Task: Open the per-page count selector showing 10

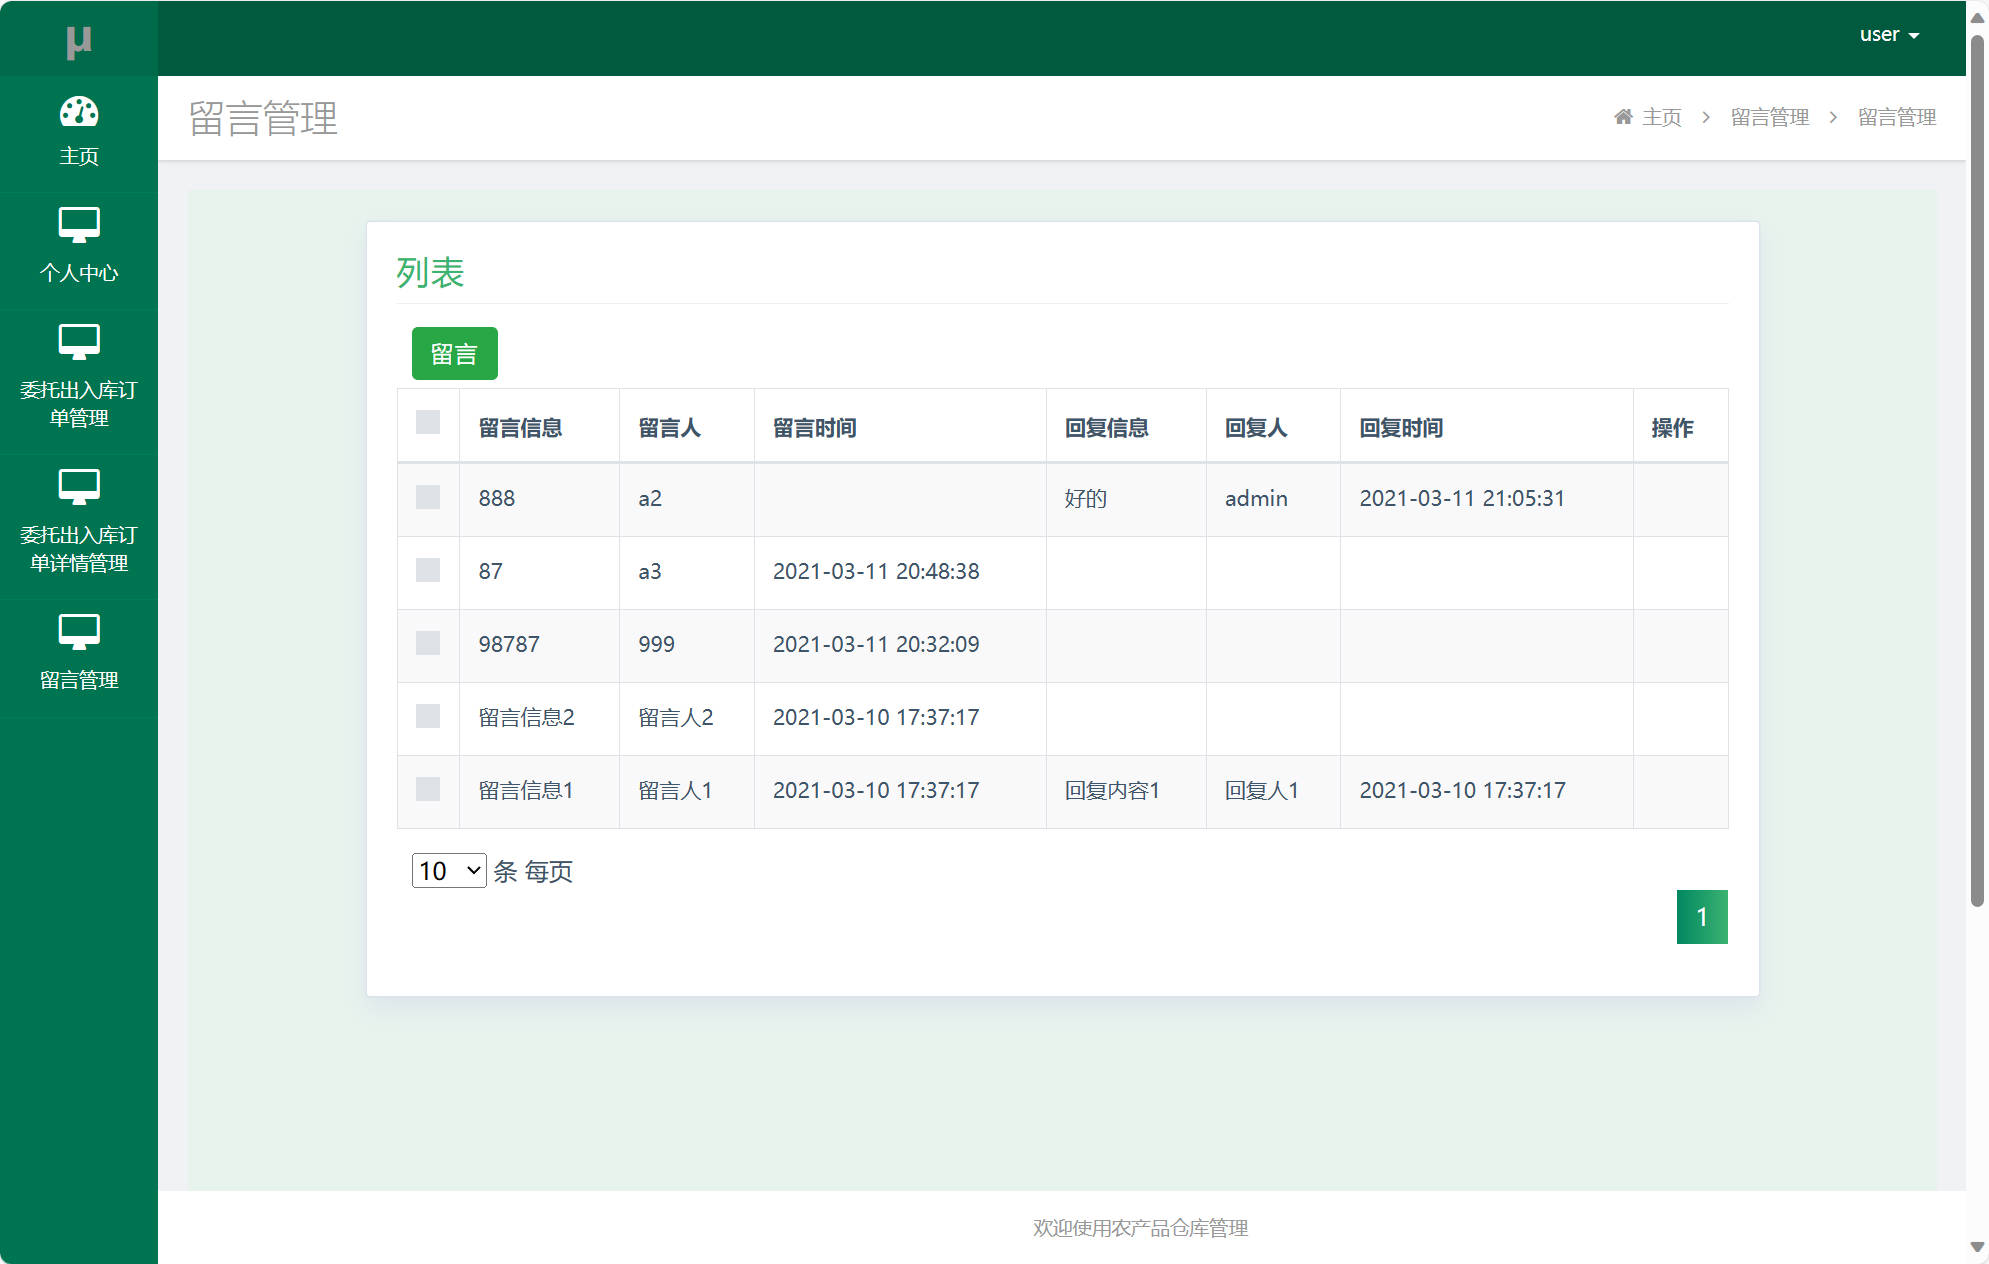Action: (x=447, y=870)
